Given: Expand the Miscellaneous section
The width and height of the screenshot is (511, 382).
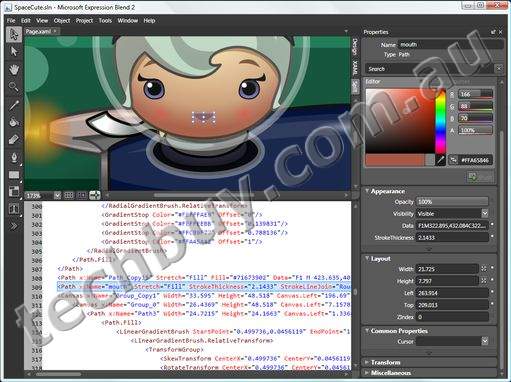Looking at the screenshot, I should click(367, 373).
